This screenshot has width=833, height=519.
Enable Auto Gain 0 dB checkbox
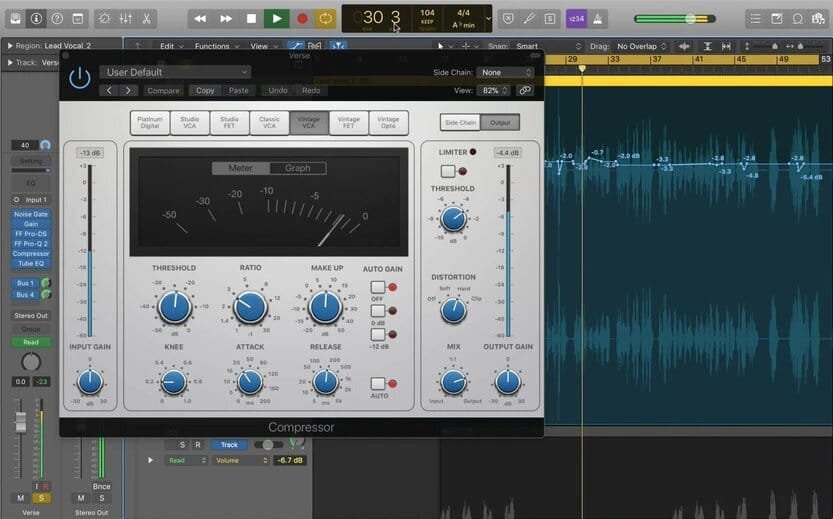(x=378, y=311)
